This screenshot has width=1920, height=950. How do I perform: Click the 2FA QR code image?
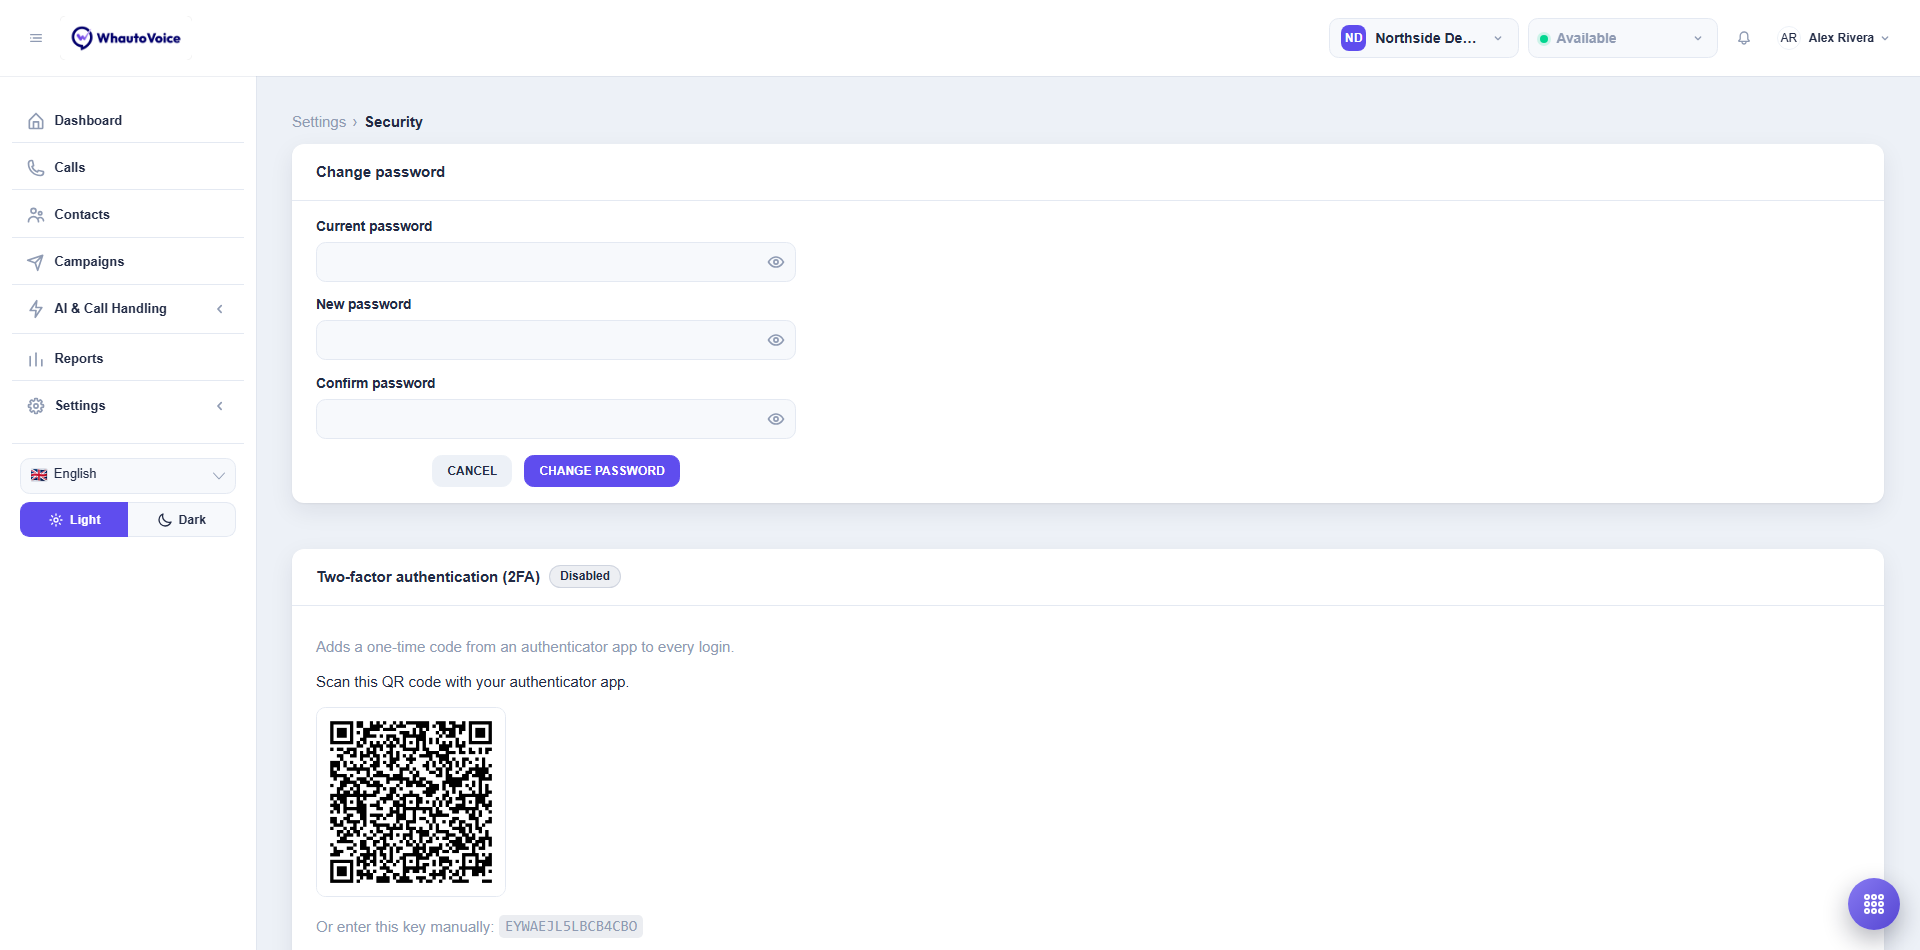(411, 802)
